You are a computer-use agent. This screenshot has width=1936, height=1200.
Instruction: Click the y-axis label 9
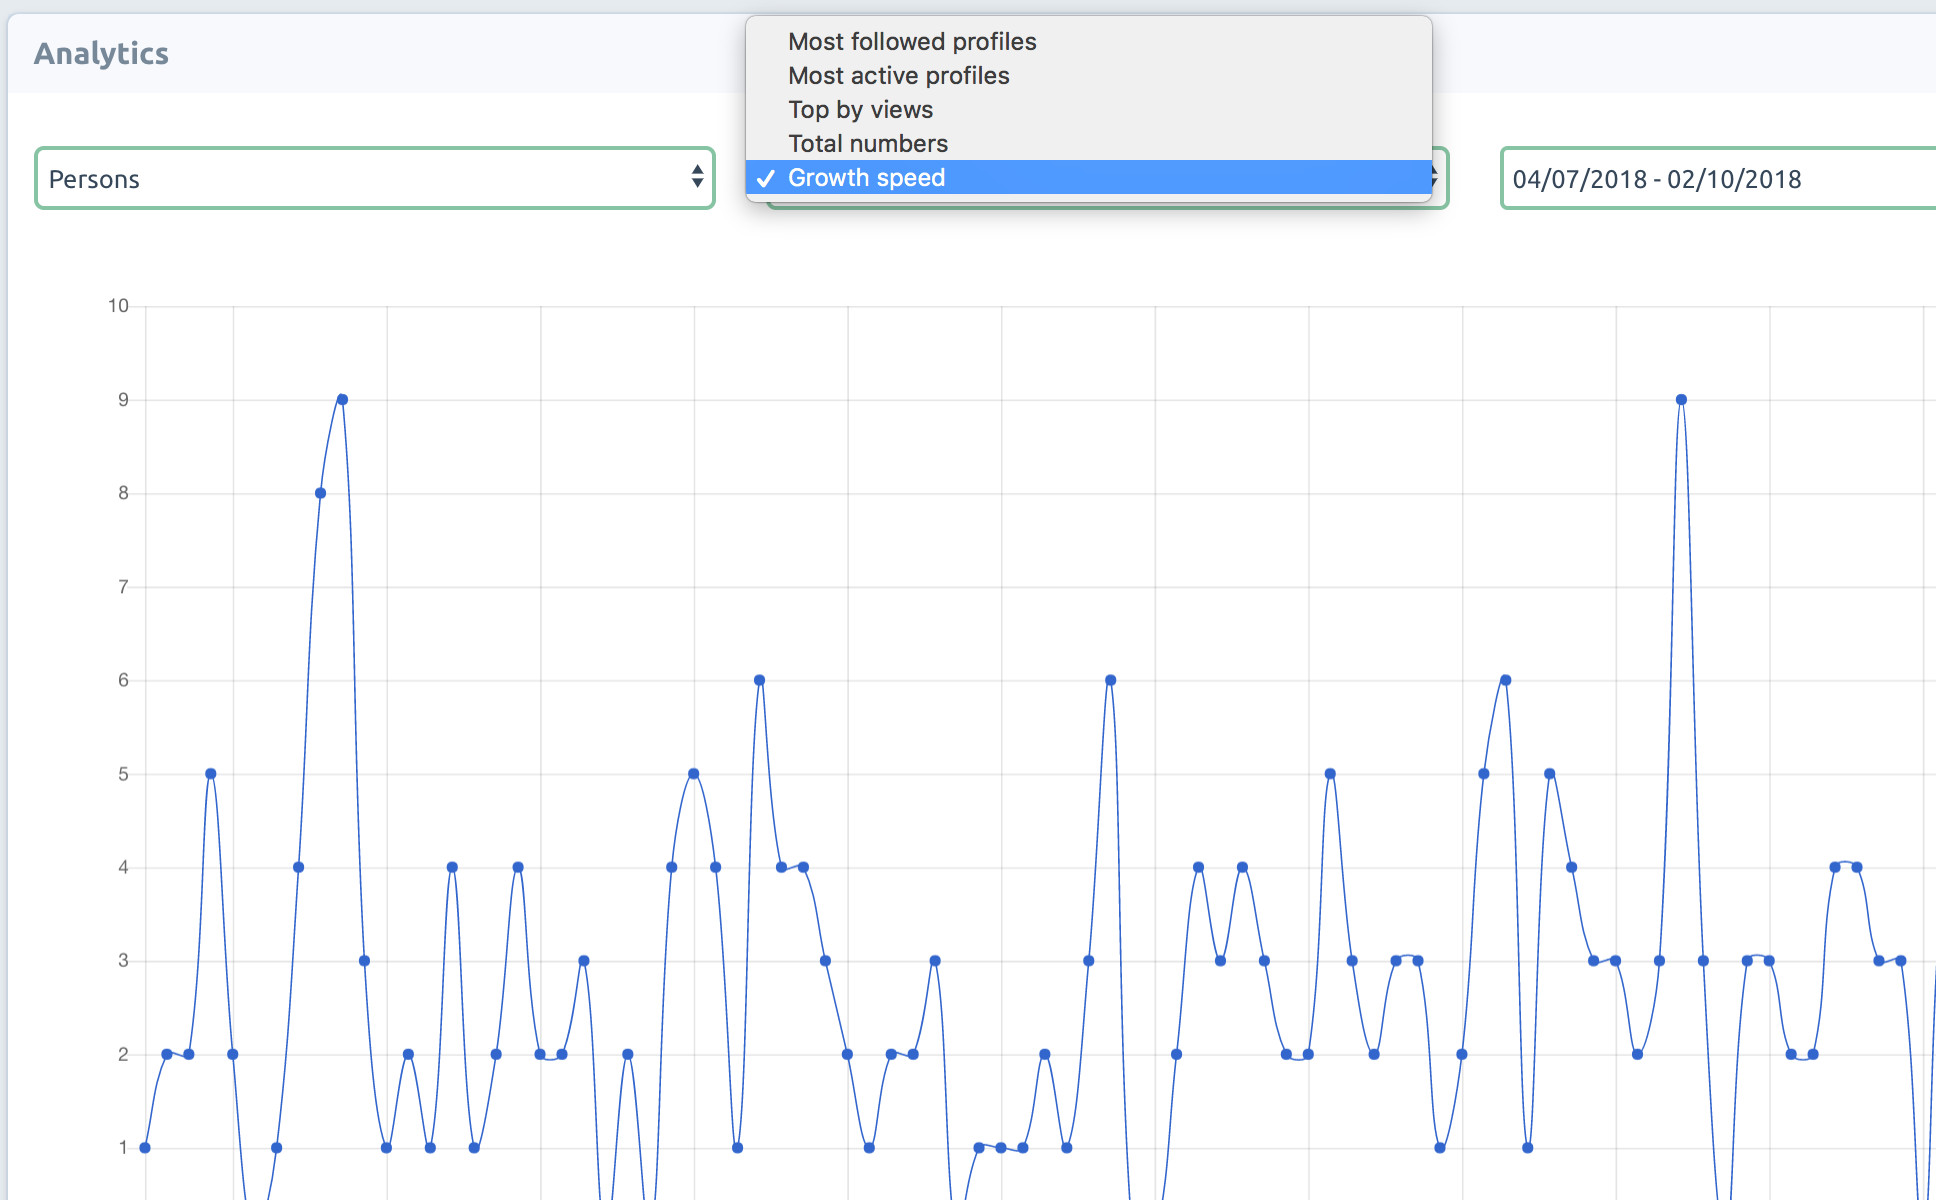[x=123, y=400]
